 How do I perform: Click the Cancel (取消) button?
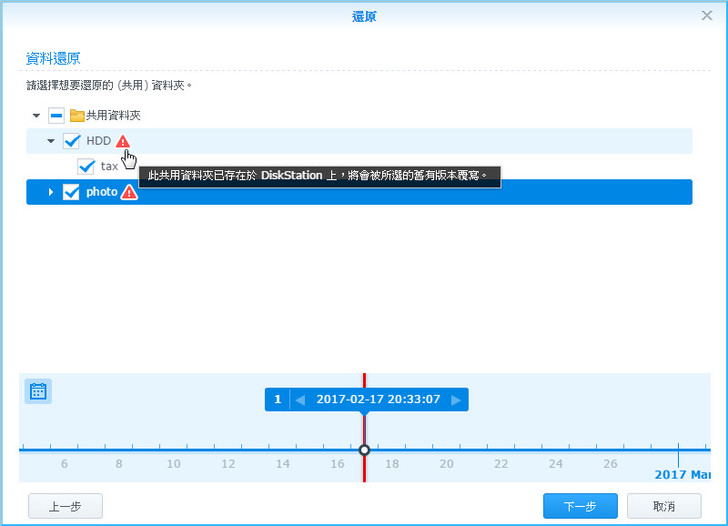[x=664, y=506]
